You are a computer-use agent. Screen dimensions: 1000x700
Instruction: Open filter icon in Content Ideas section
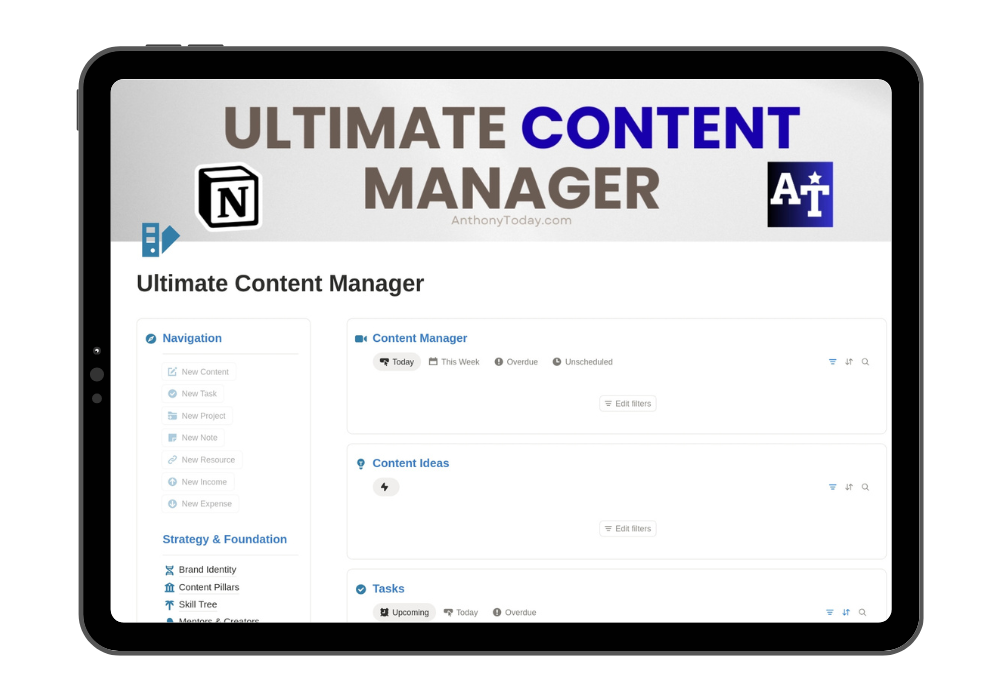[832, 487]
